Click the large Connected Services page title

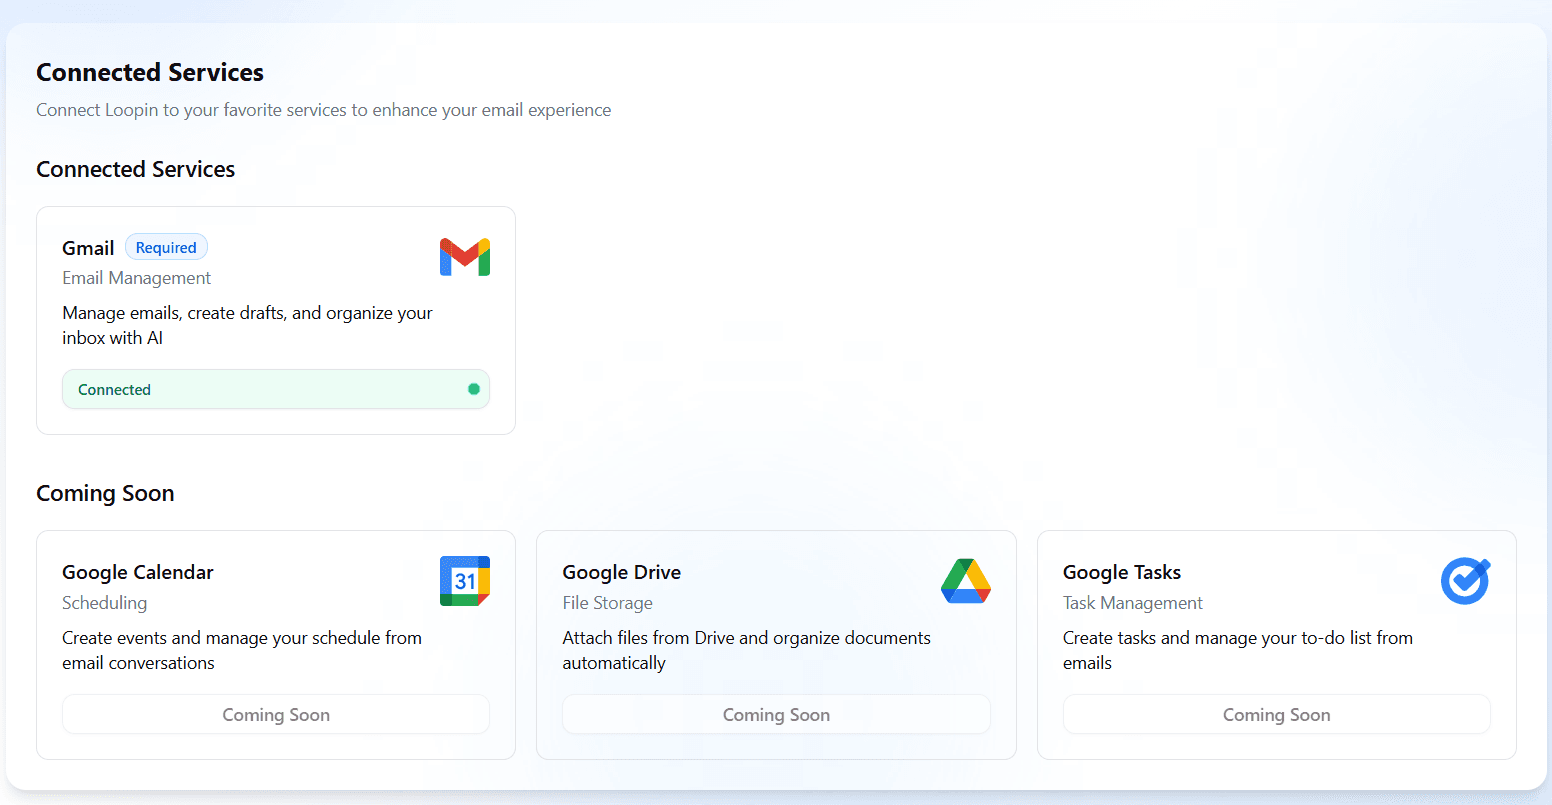pos(150,72)
